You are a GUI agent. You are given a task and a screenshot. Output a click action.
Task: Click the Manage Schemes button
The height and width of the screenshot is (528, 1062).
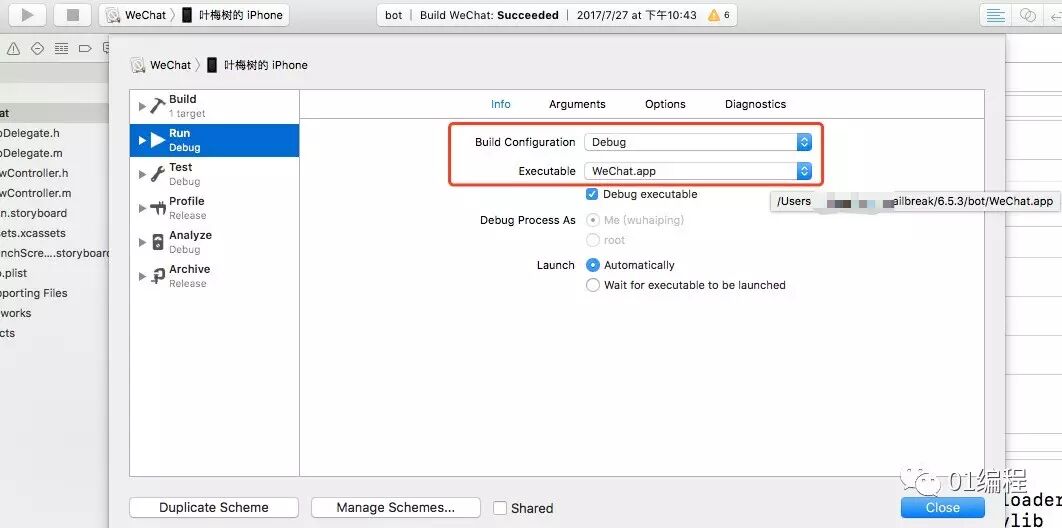click(x=396, y=508)
